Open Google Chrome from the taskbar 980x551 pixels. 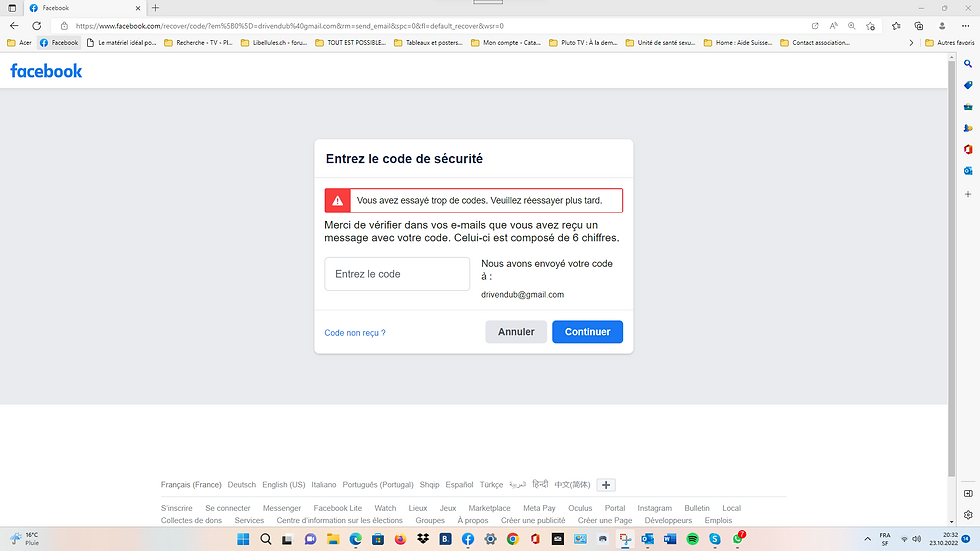(512, 539)
